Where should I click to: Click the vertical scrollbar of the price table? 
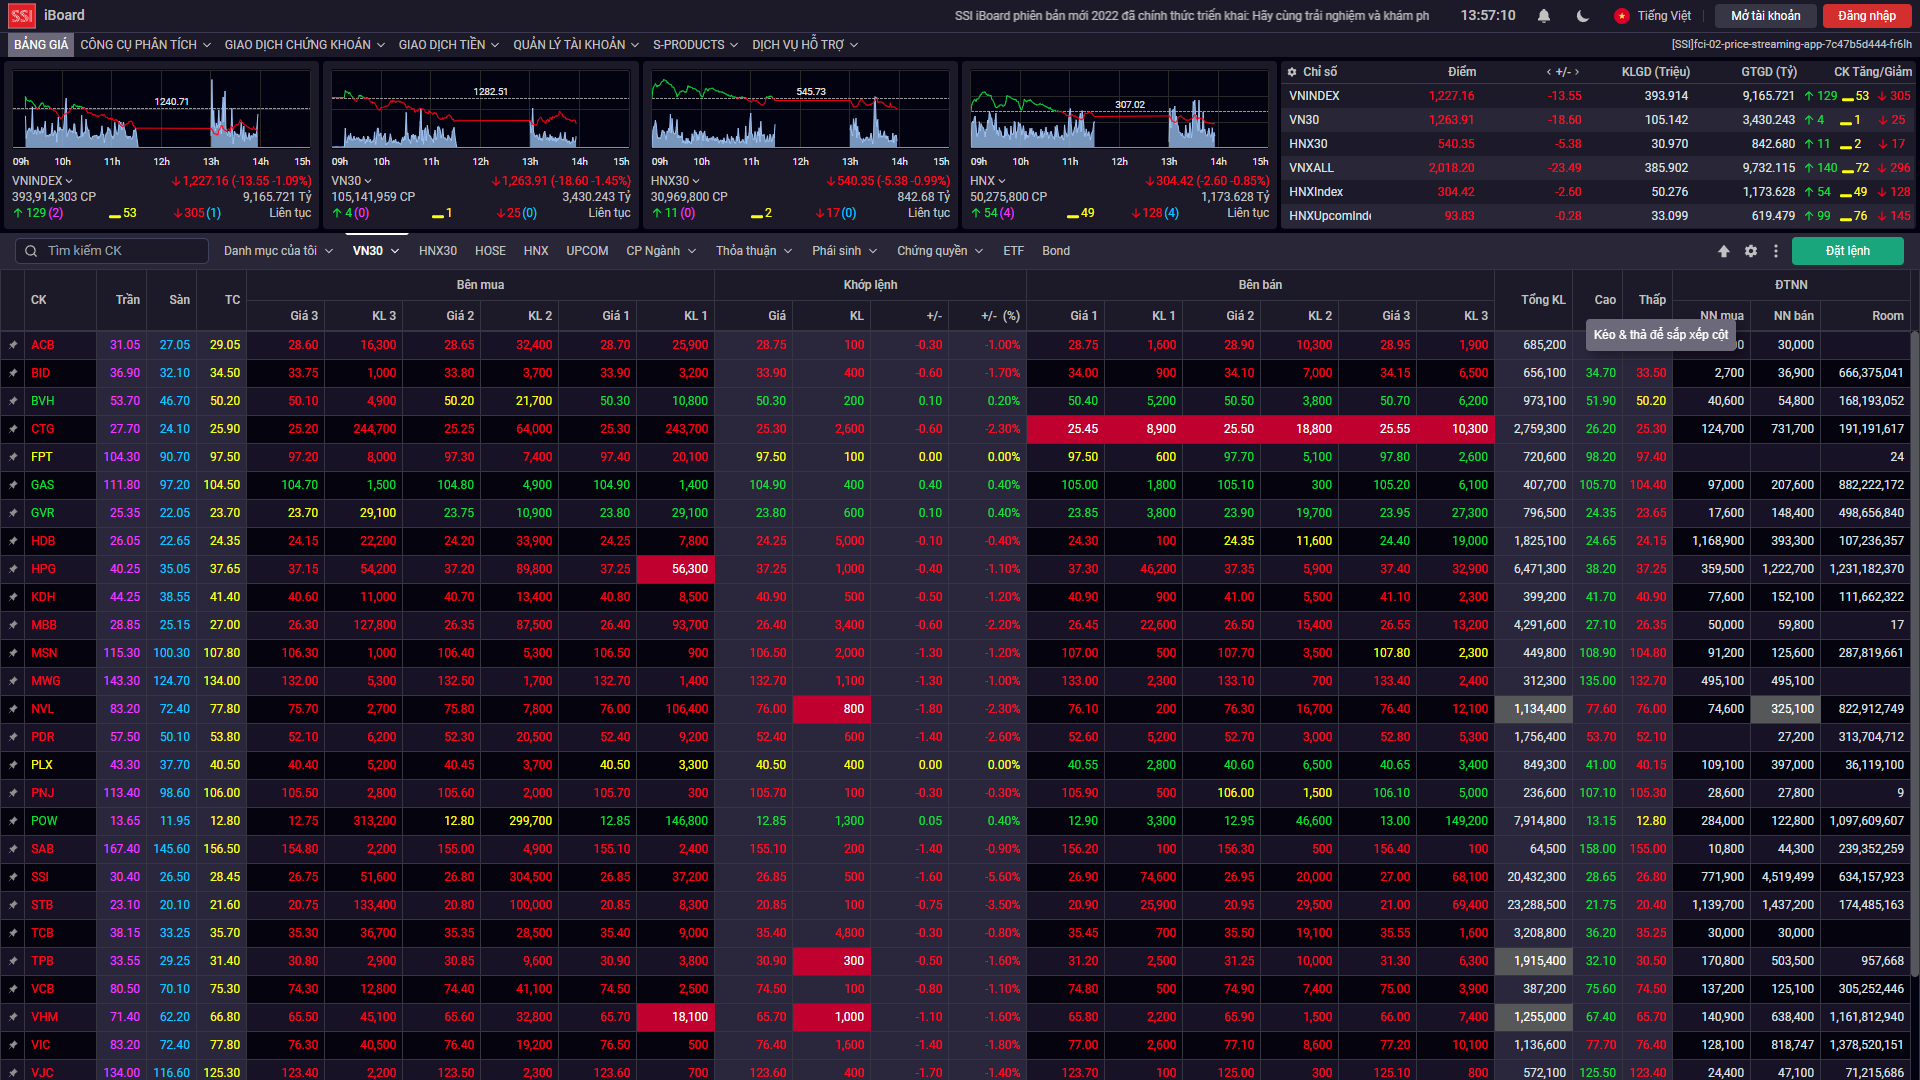1914,650
